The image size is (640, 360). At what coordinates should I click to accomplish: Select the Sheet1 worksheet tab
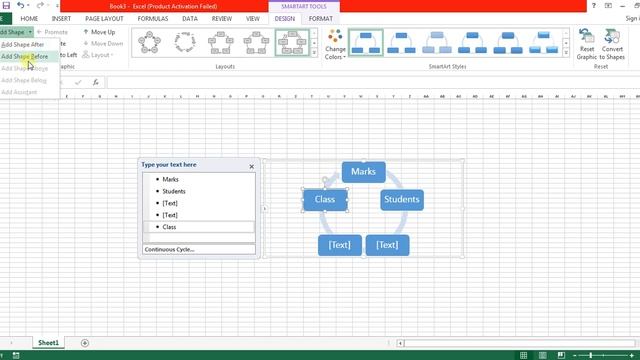49,343
